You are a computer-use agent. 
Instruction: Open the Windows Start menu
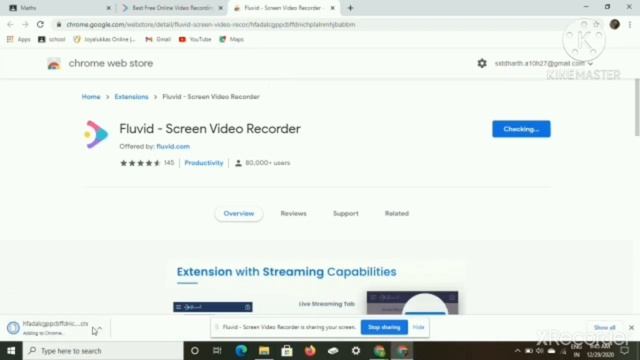[11, 351]
